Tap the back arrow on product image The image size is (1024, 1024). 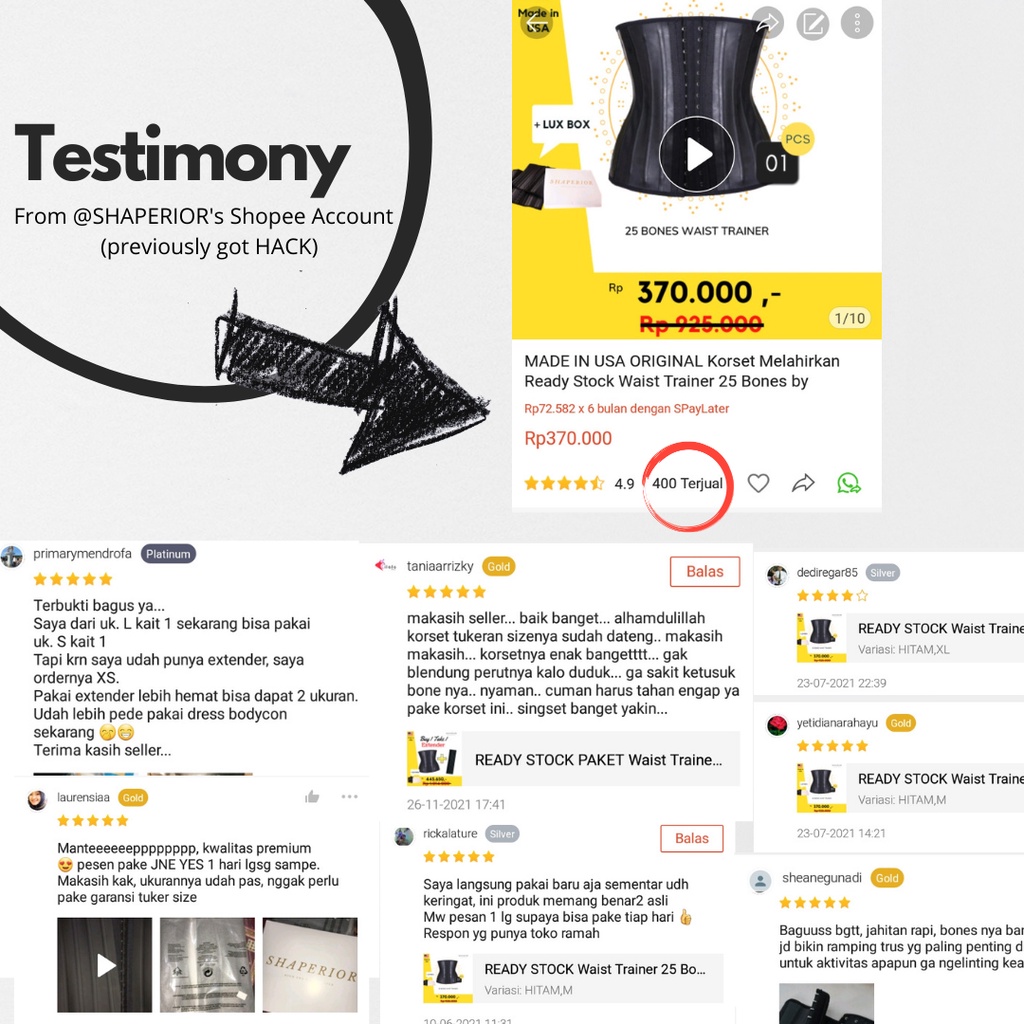coord(537,23)
